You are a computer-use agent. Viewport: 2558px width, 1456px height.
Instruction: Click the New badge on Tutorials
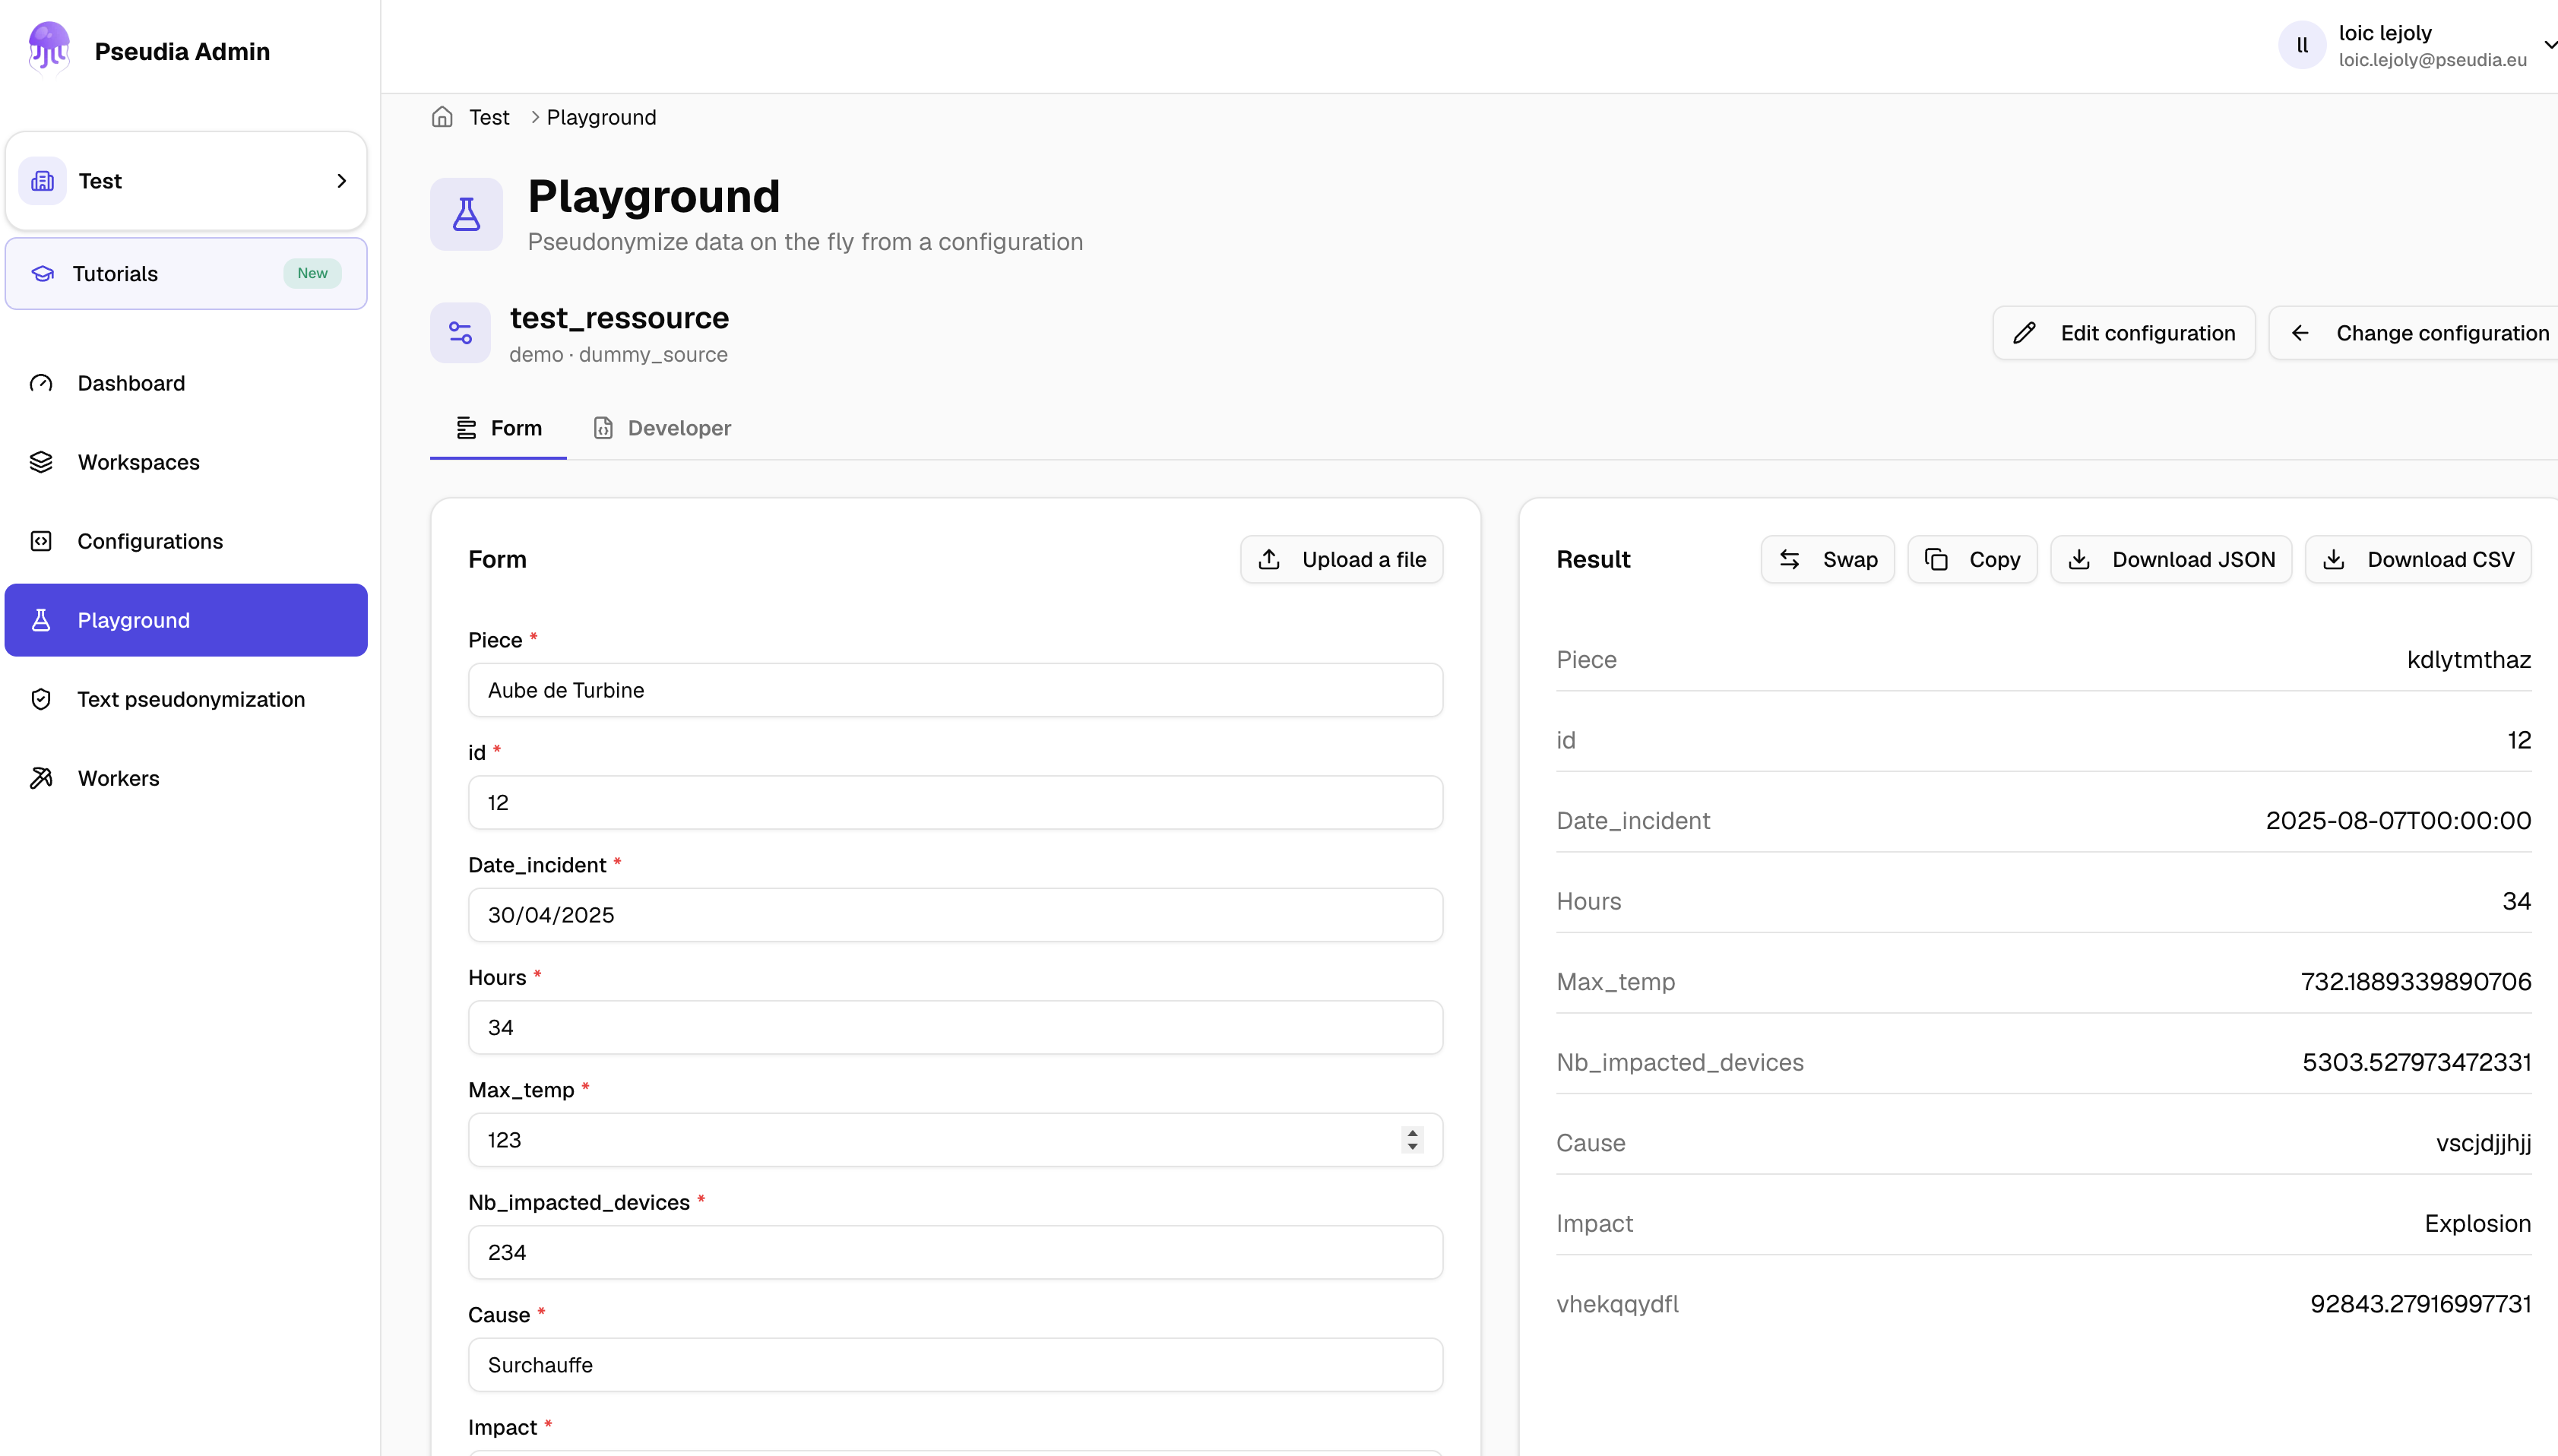click(312, 273)
